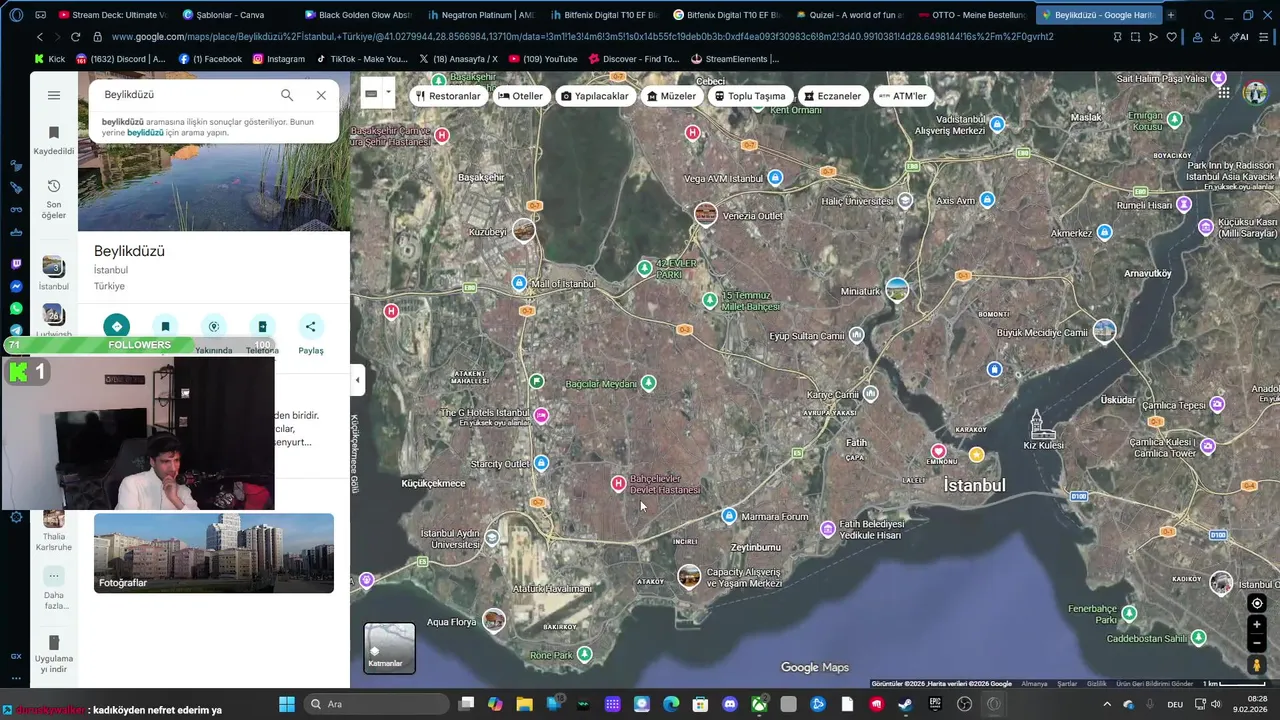The width and height of the screenshot is (1280, 720).
Task: Open the Windows Start button
Action: coord(287,704)
